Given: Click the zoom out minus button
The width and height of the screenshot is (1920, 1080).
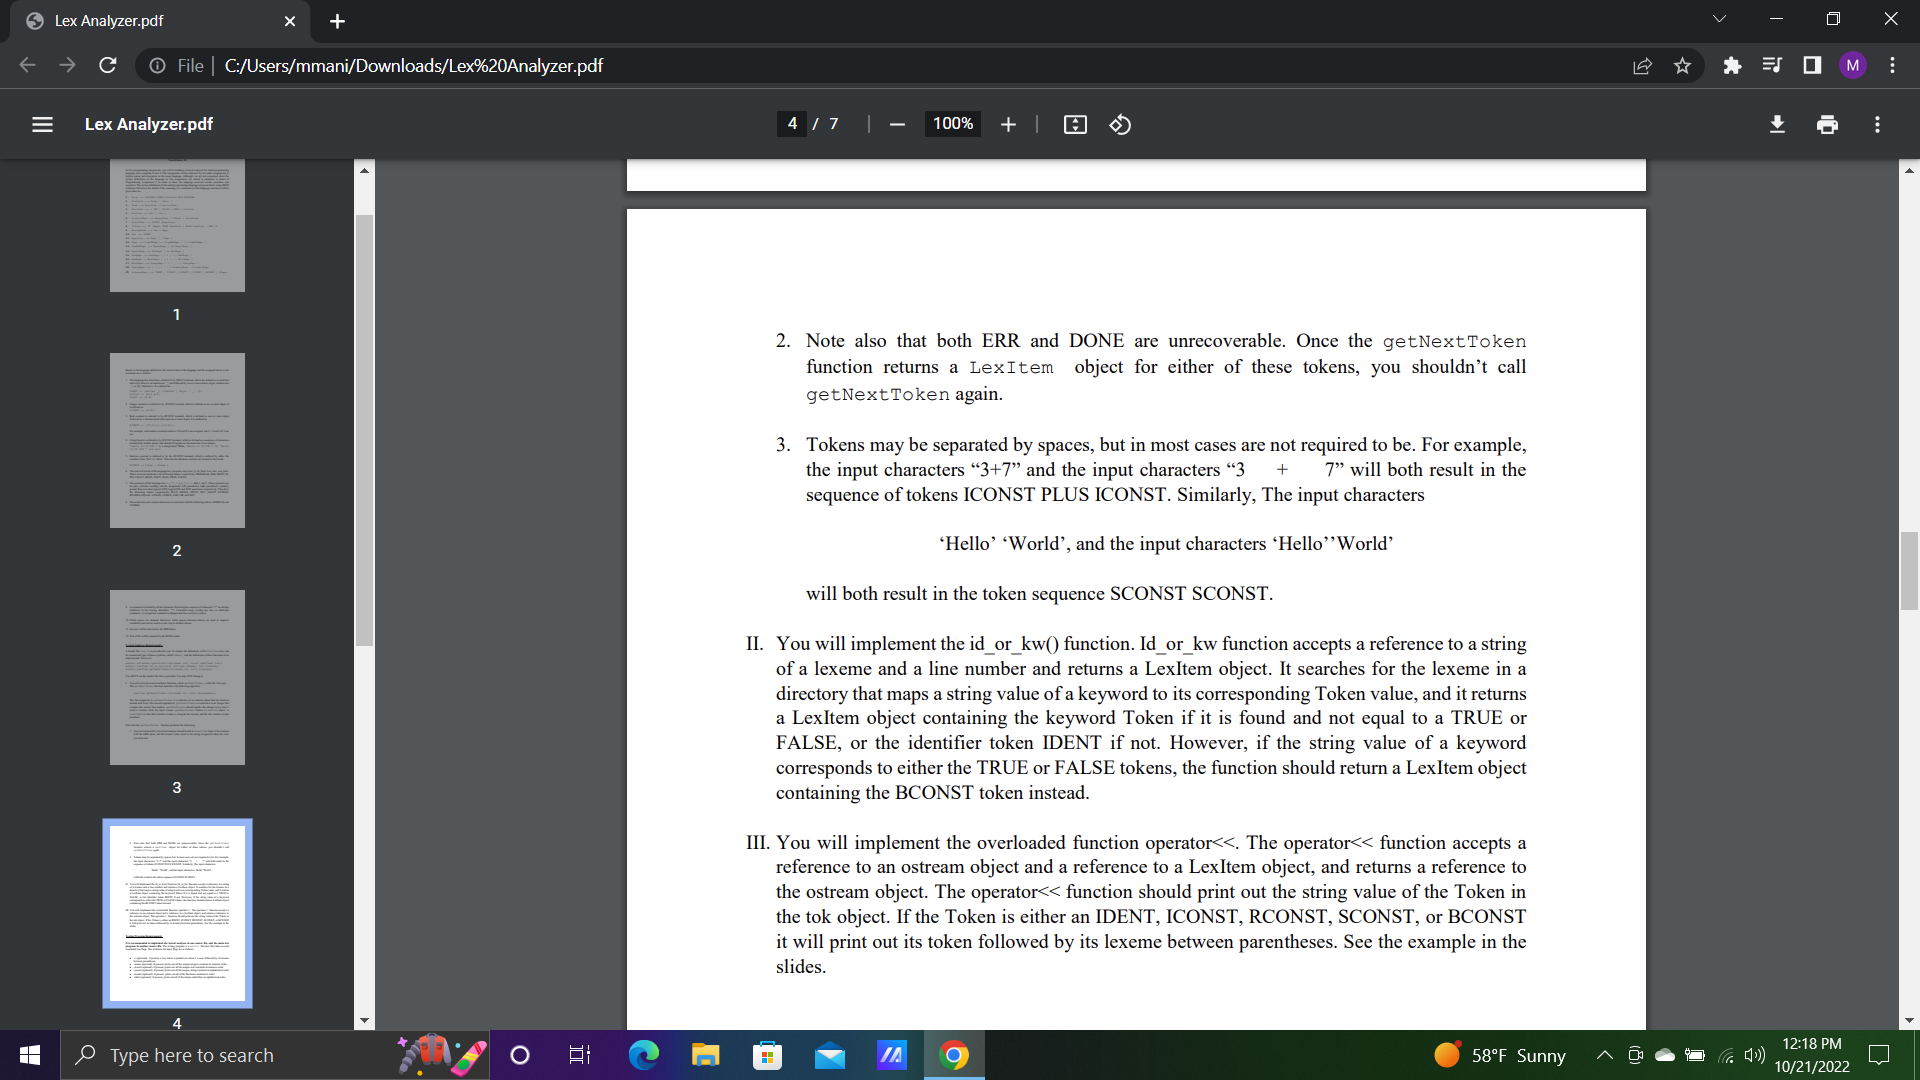Looking at the screenshot, I should [x=897, y=124].
